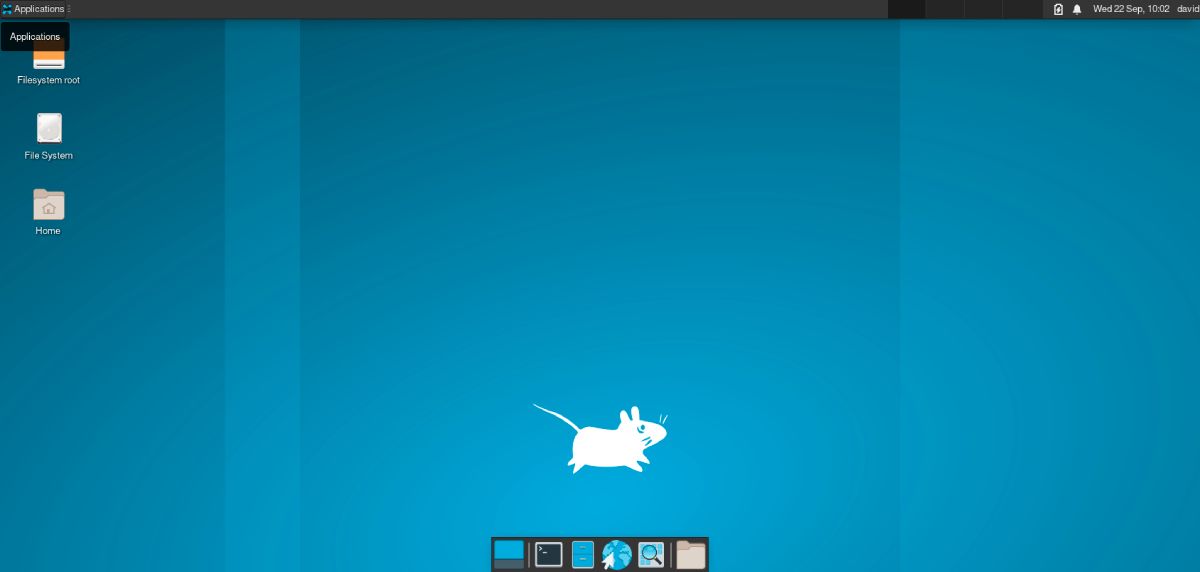Screen dimensions: 1200x572
Task: Open the Applications menu in top panel
Action: [x=33, y=9]
